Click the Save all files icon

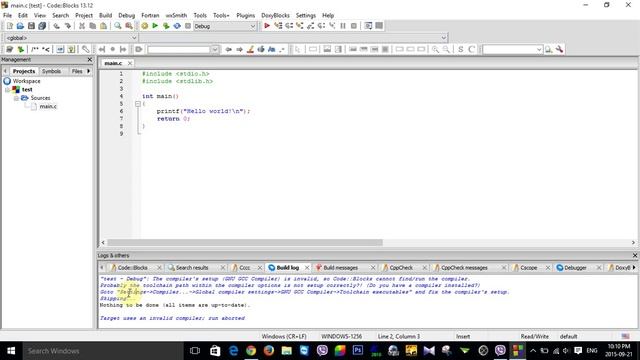pyautogui.click(x=42, y=26)
